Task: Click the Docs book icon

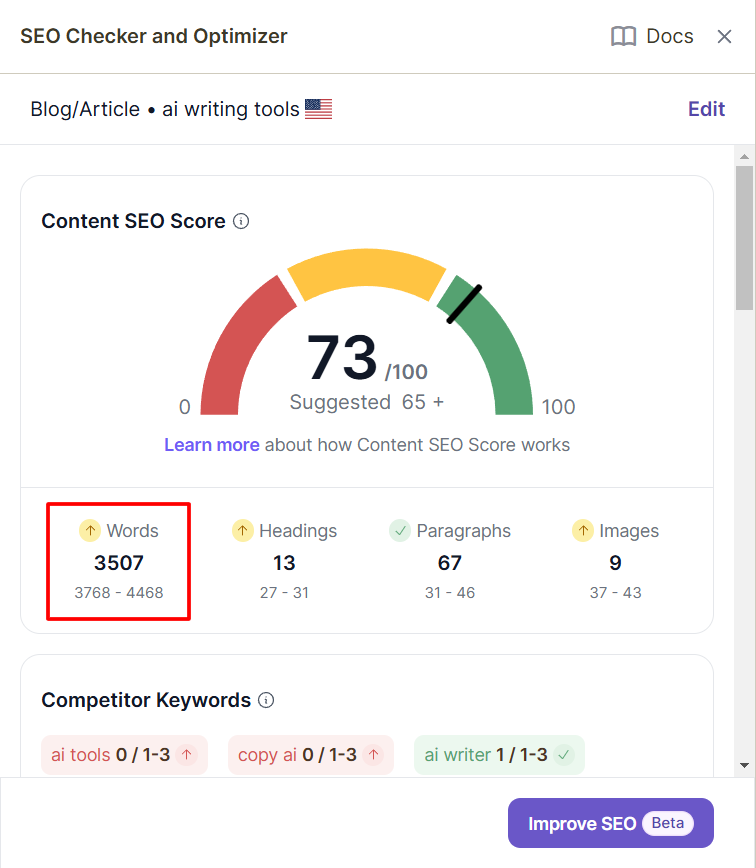Action: point(623,37)
